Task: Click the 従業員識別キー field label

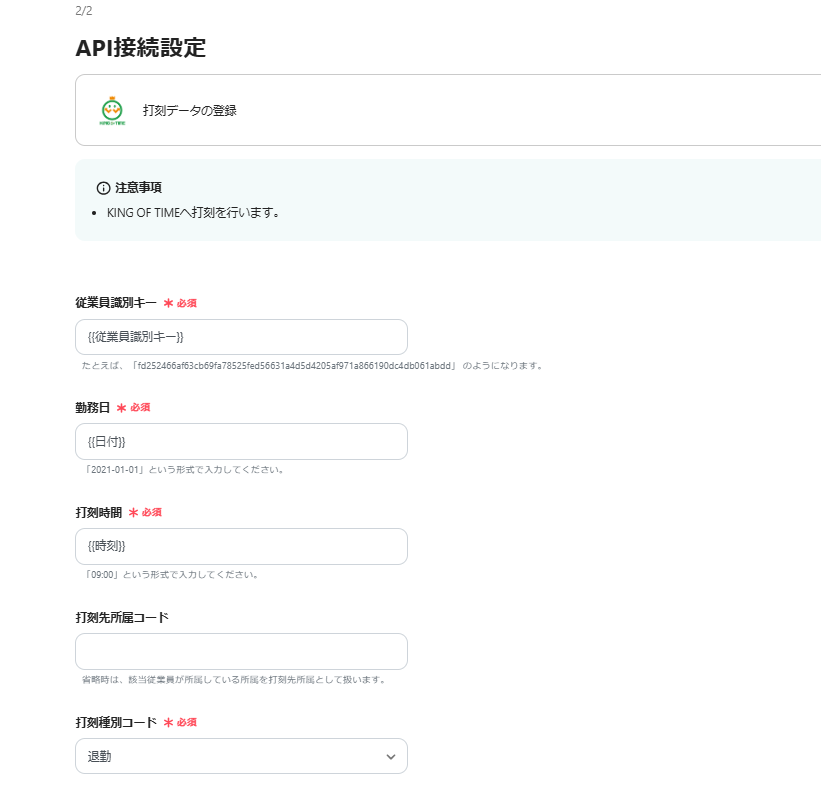Action: (116, 303)
